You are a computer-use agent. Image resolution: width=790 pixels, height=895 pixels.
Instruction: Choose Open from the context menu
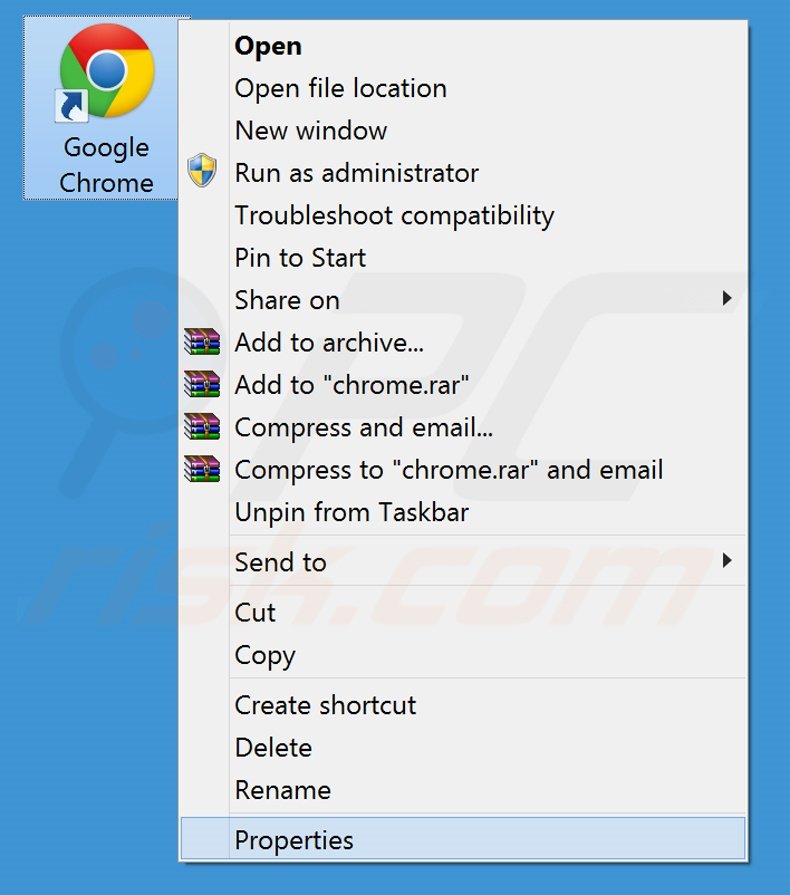click(463, 46)
